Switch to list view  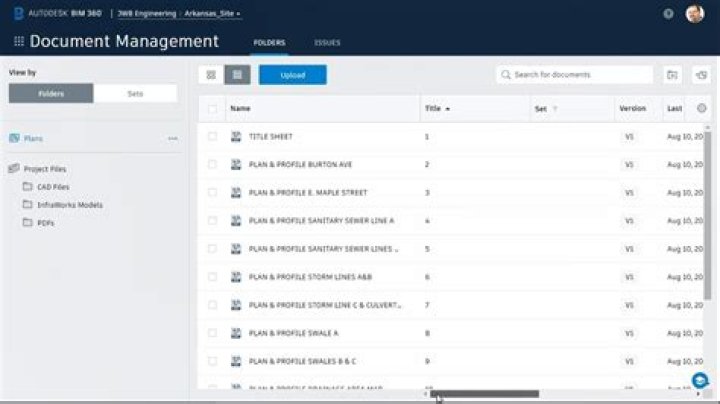click(x=237, y=75)
